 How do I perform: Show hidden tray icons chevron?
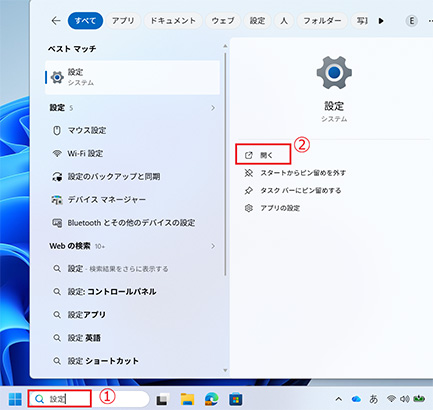[x=339, y=399]
